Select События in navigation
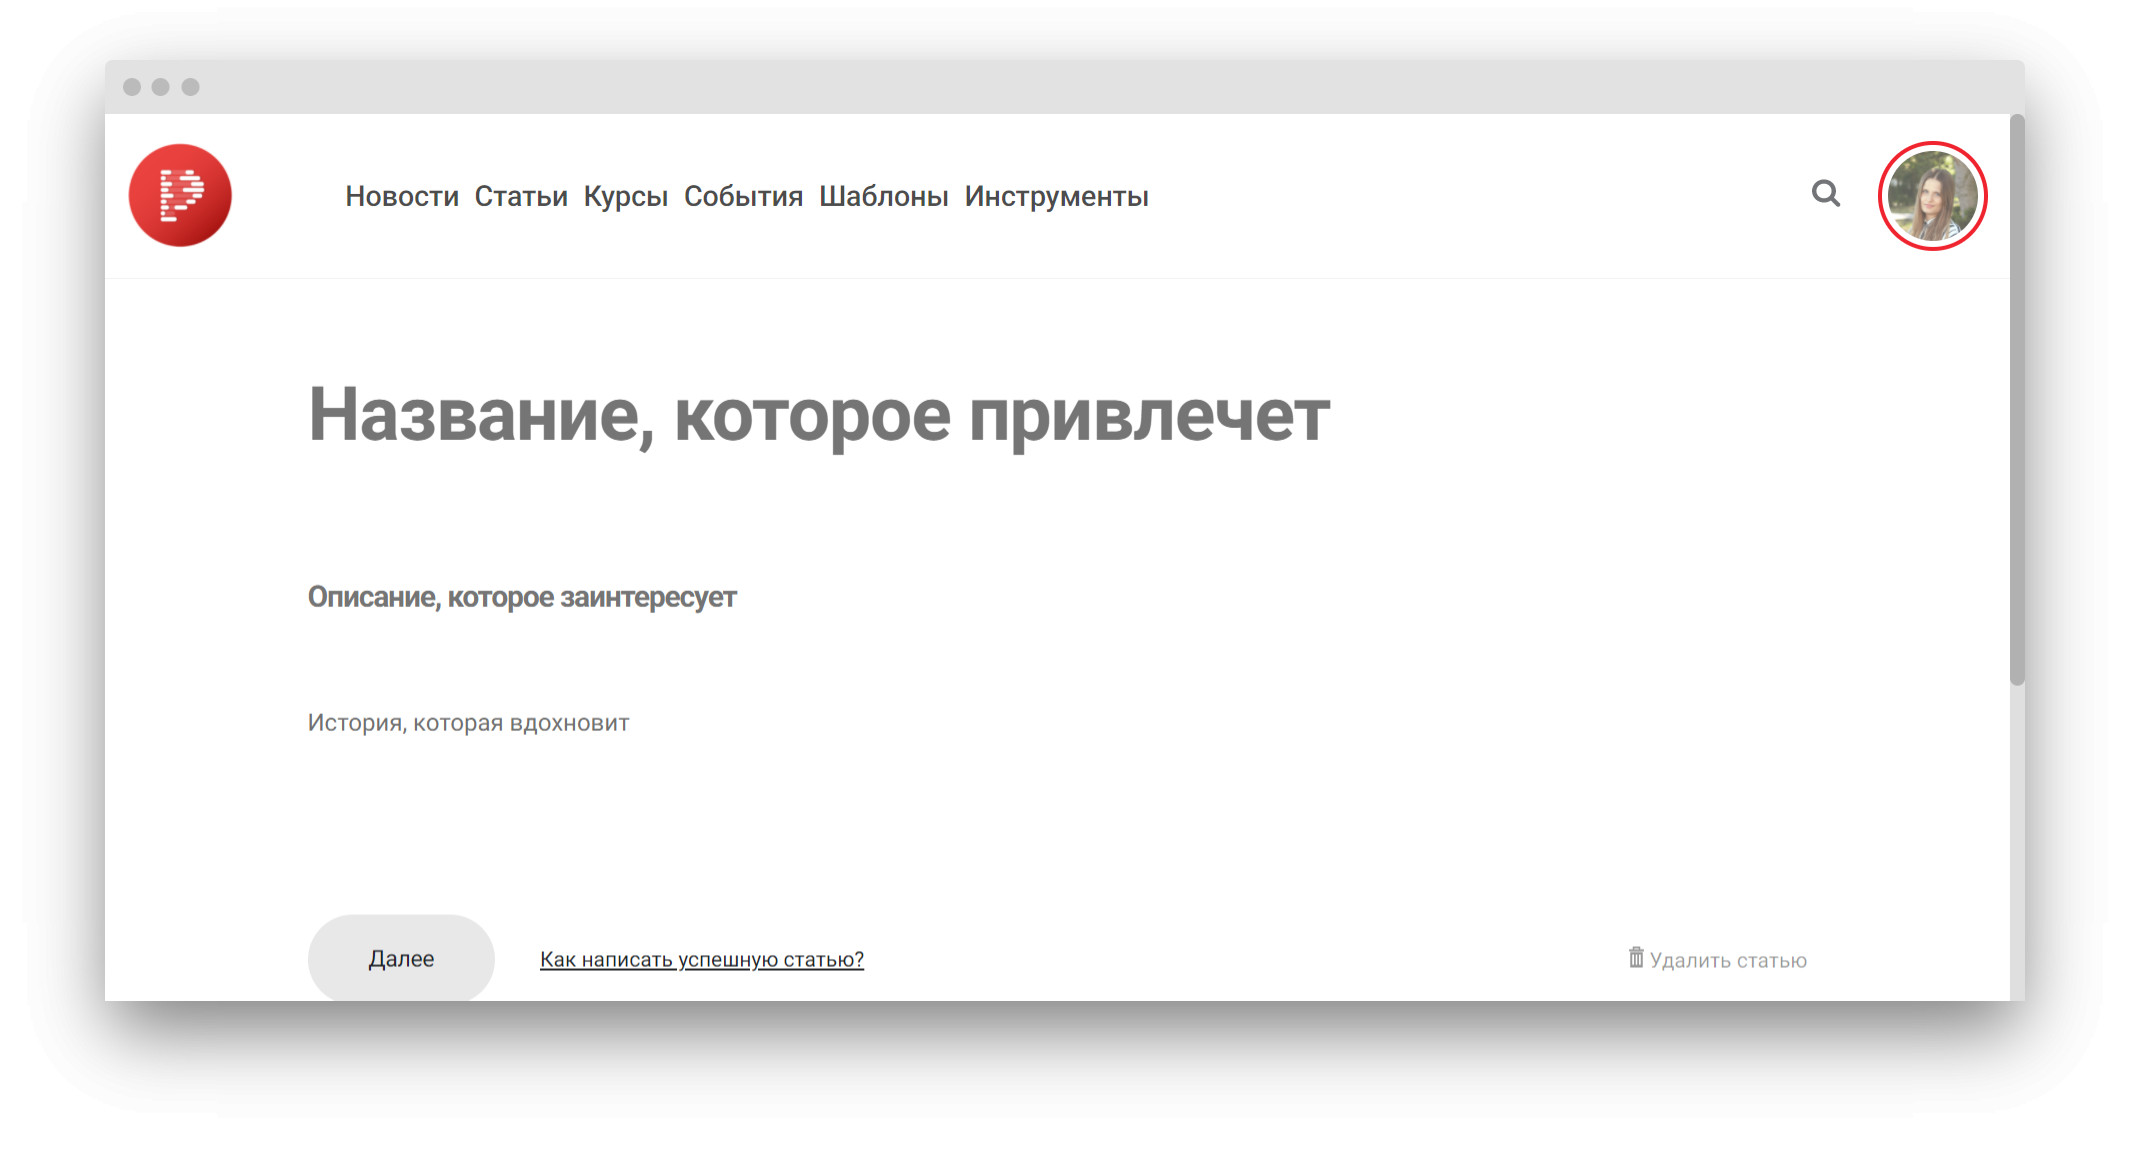The image size is (2130, 1150). 743,196
